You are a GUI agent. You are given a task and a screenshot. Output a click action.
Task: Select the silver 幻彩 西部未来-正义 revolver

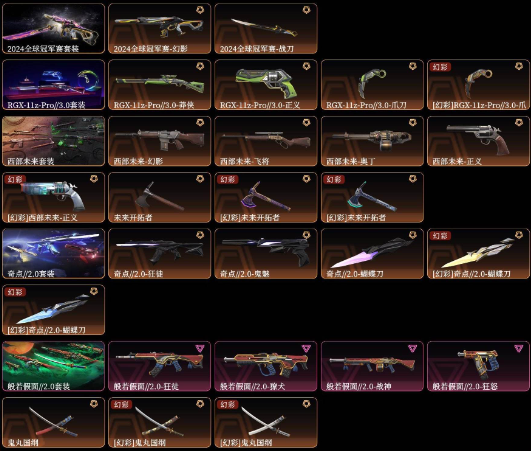tap(54, 197)
